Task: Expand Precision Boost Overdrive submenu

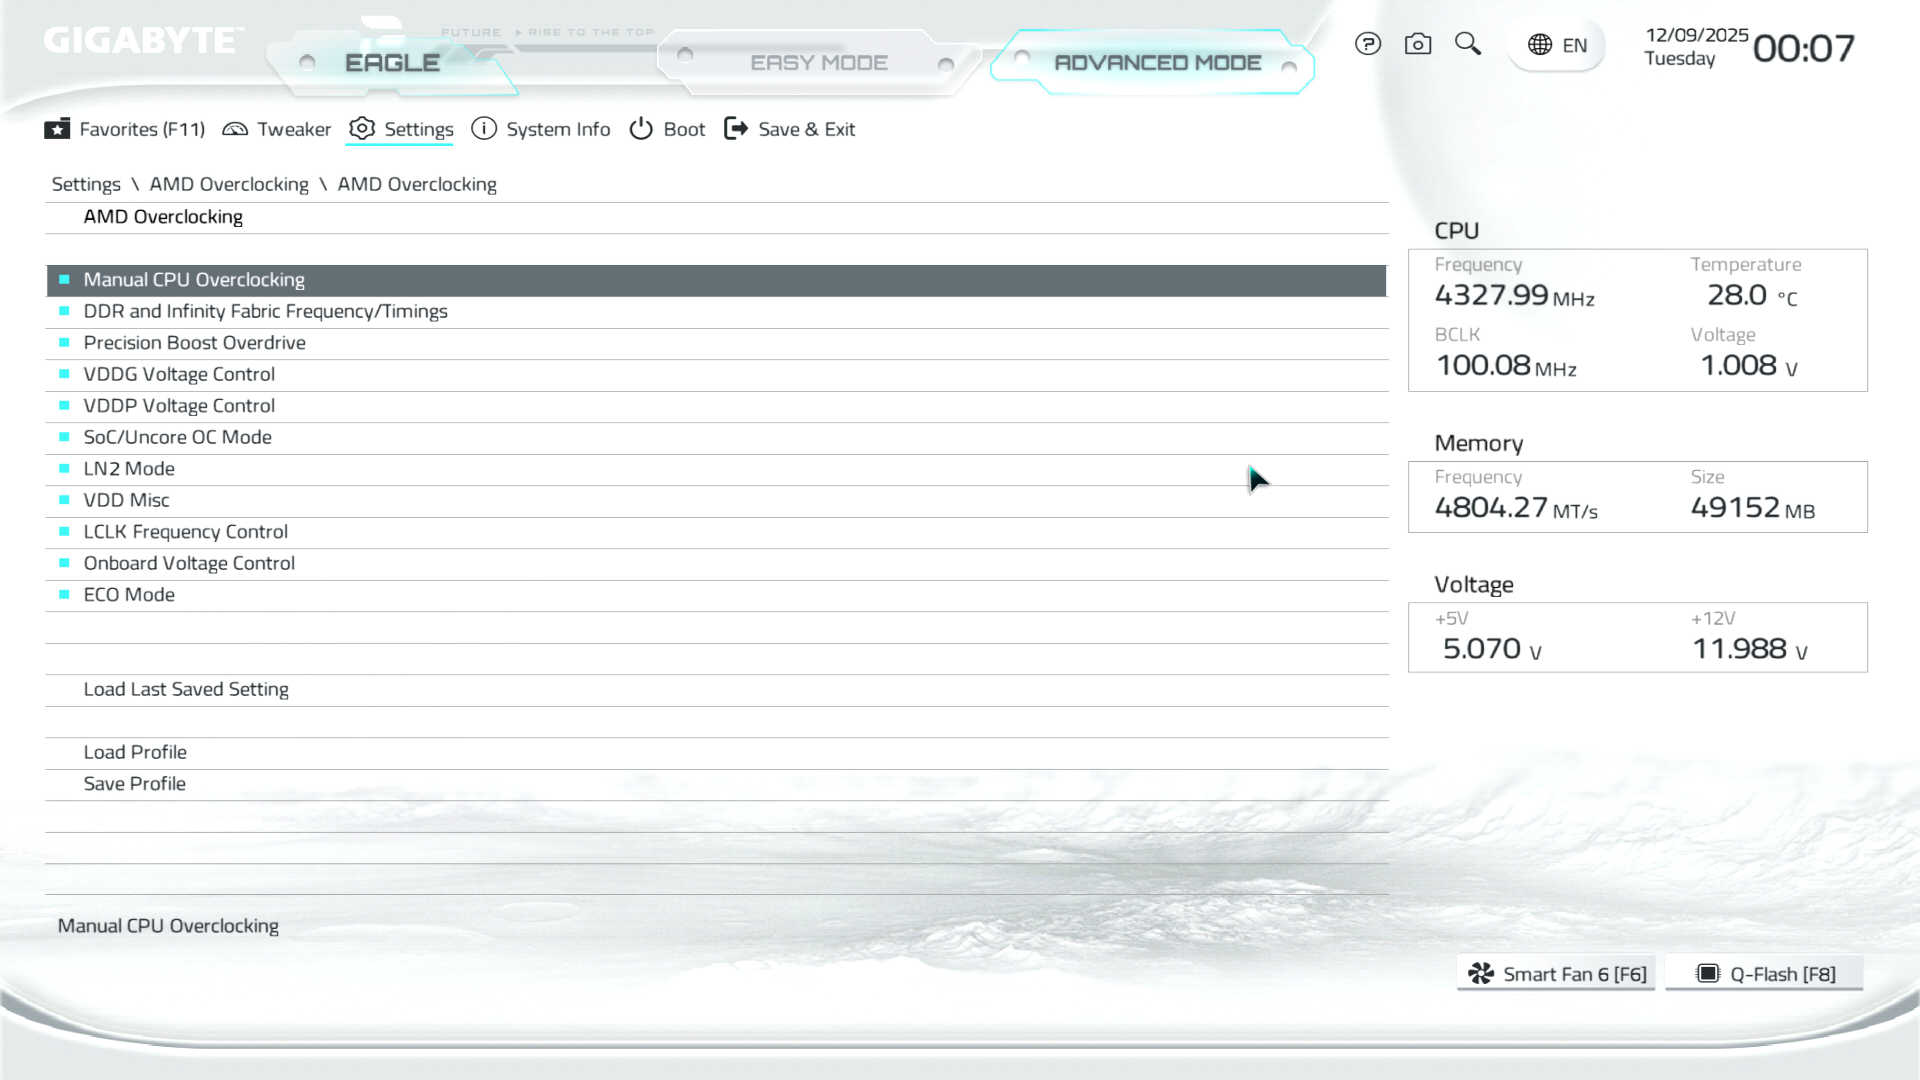Action: (194, 343)
